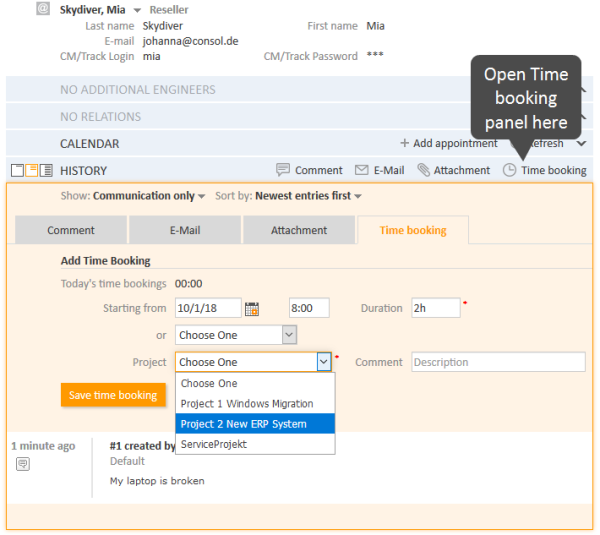Click the '#1 created by' history entry title
Screen dimensions: 600x535
142,446
